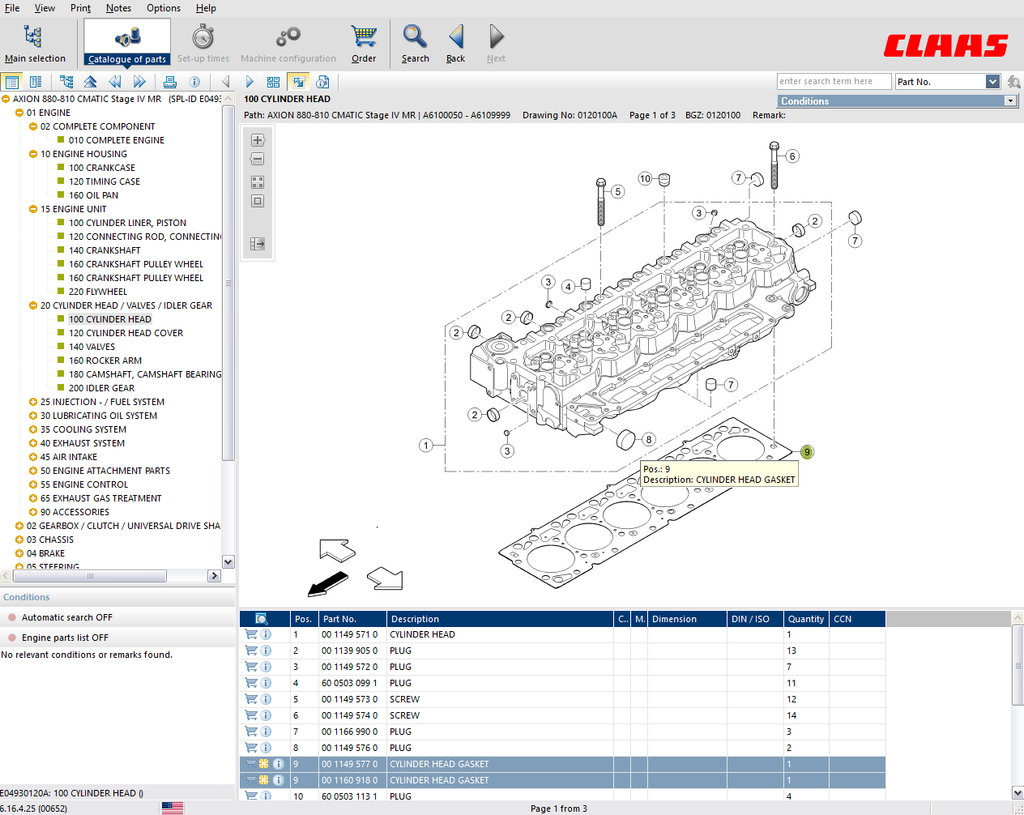Select 140 VALVES in tree
Screen dimensions: 1024x815
[x=92, y=347]
